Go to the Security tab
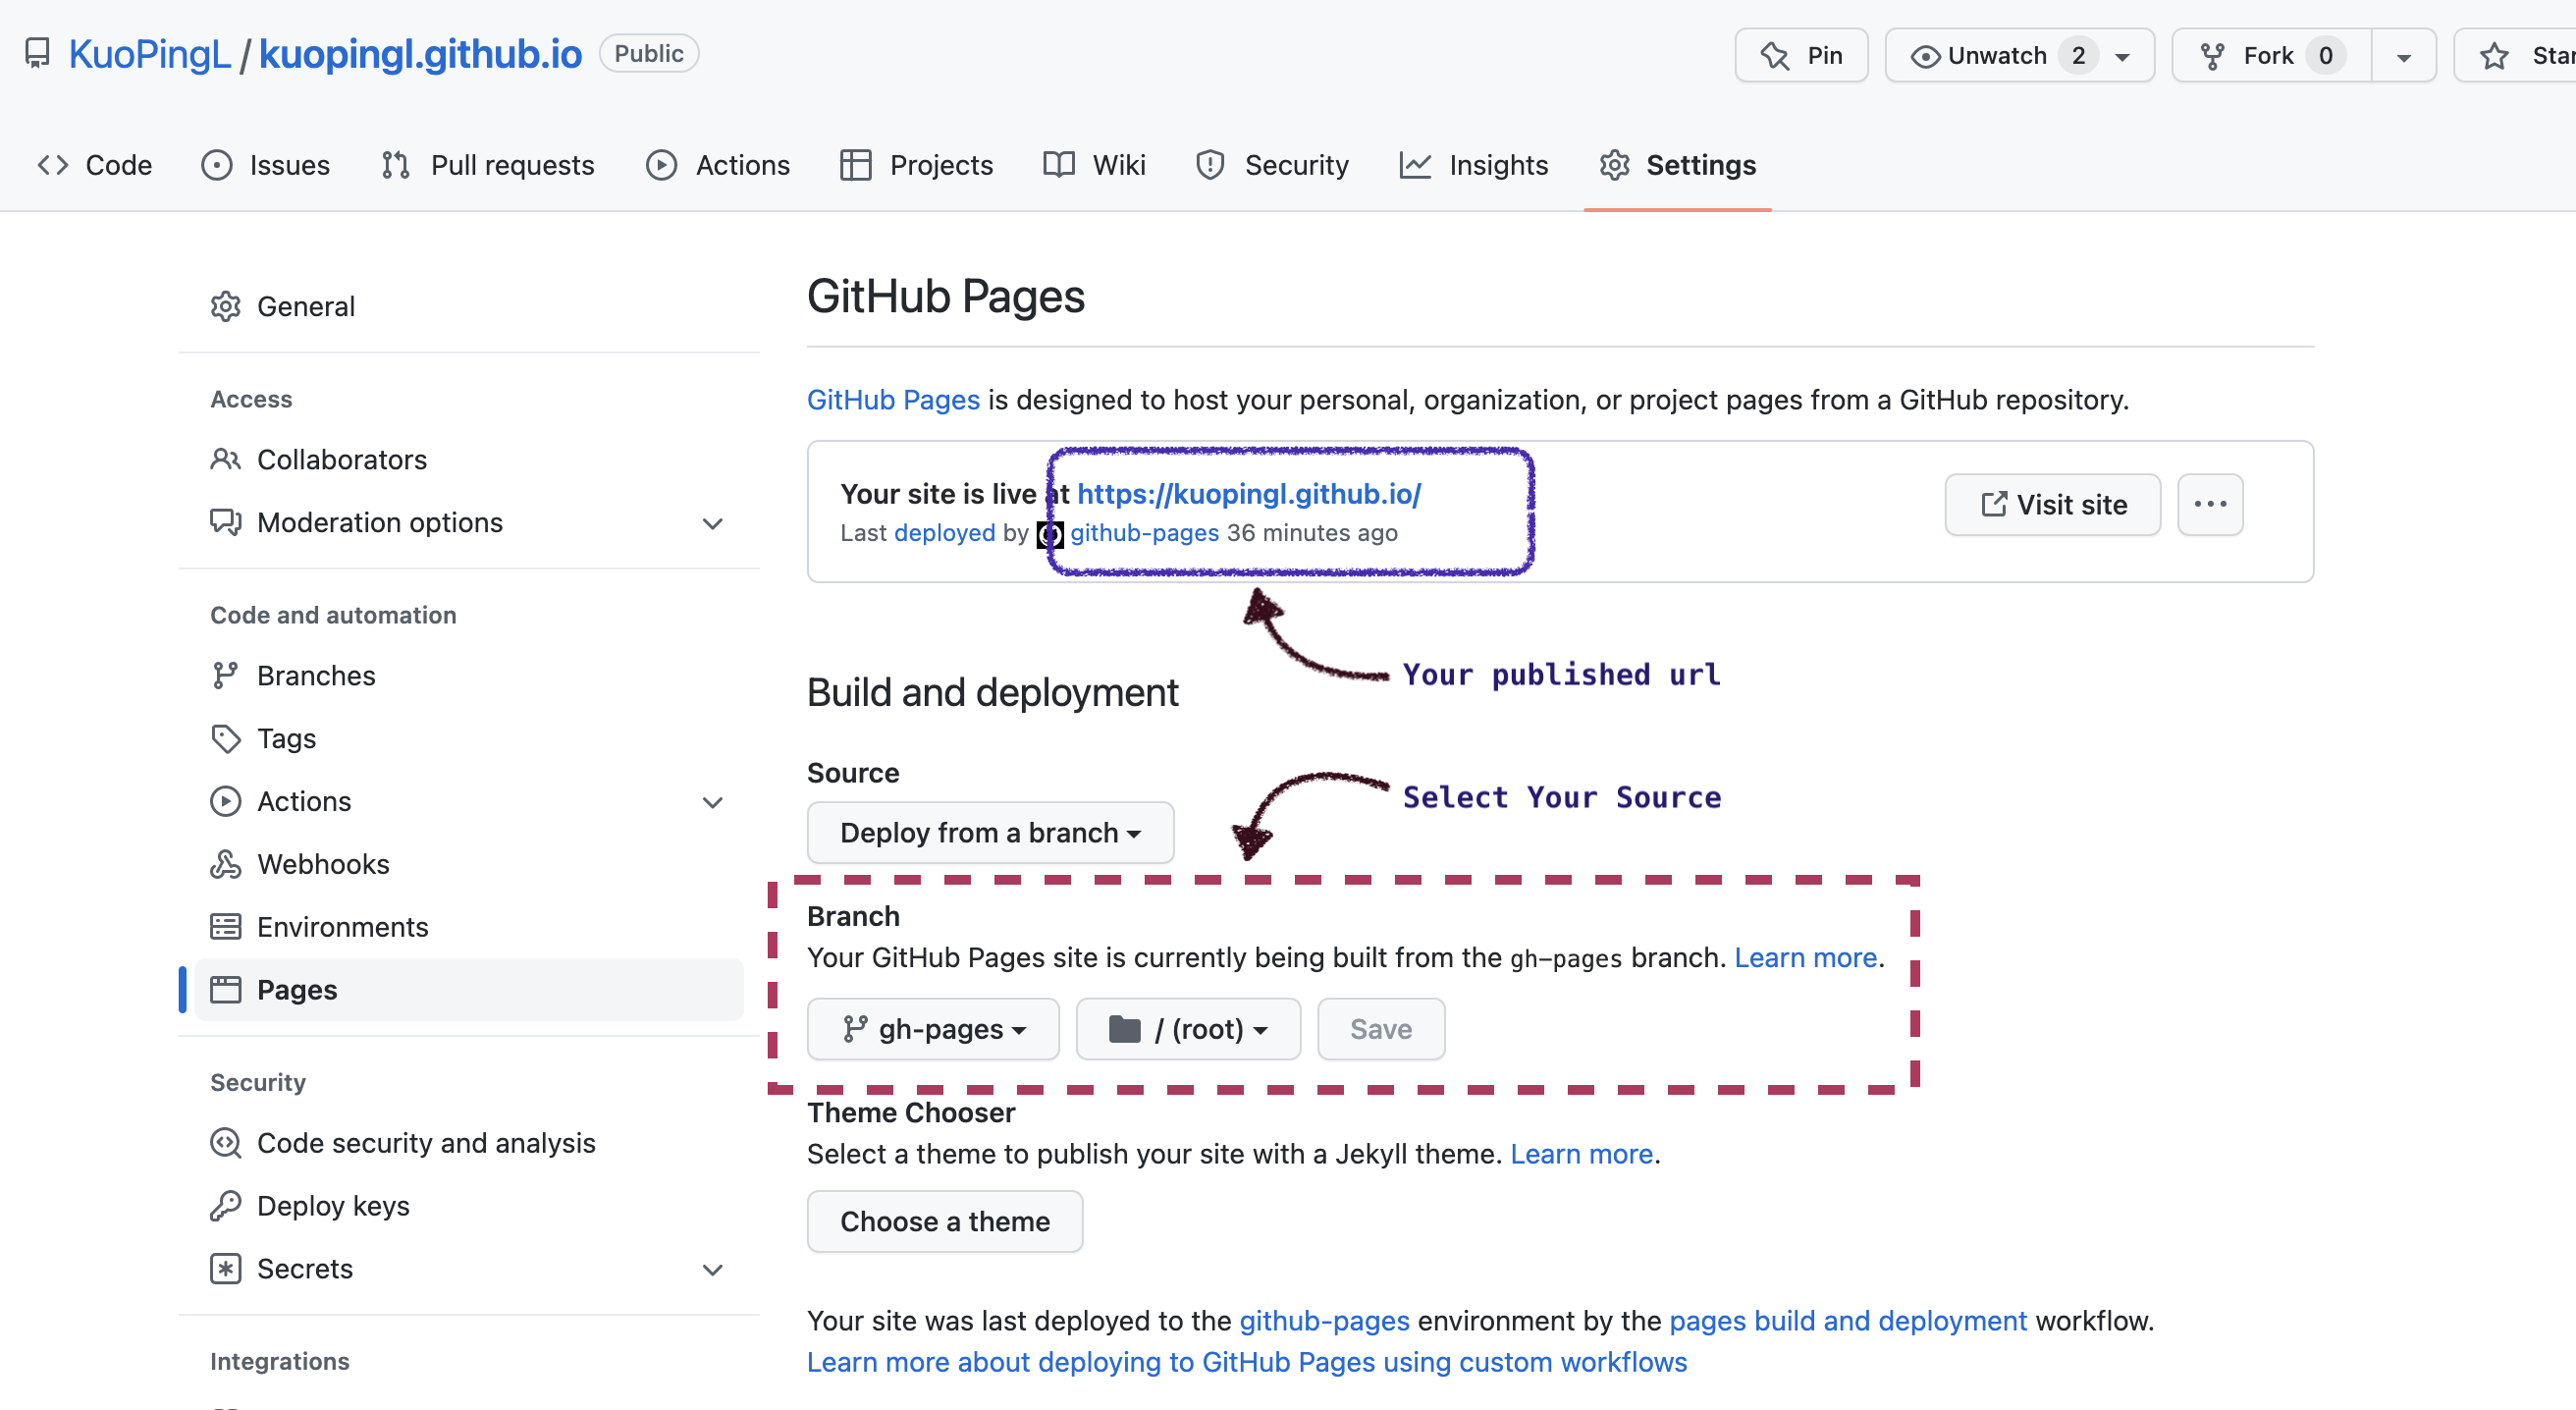This screenshot has height=1410, width=2576. tap(1272, 165)
